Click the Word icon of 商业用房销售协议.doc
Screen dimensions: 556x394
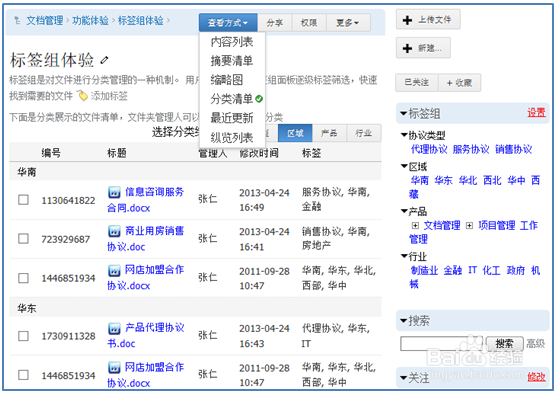(x=114, y=231)
